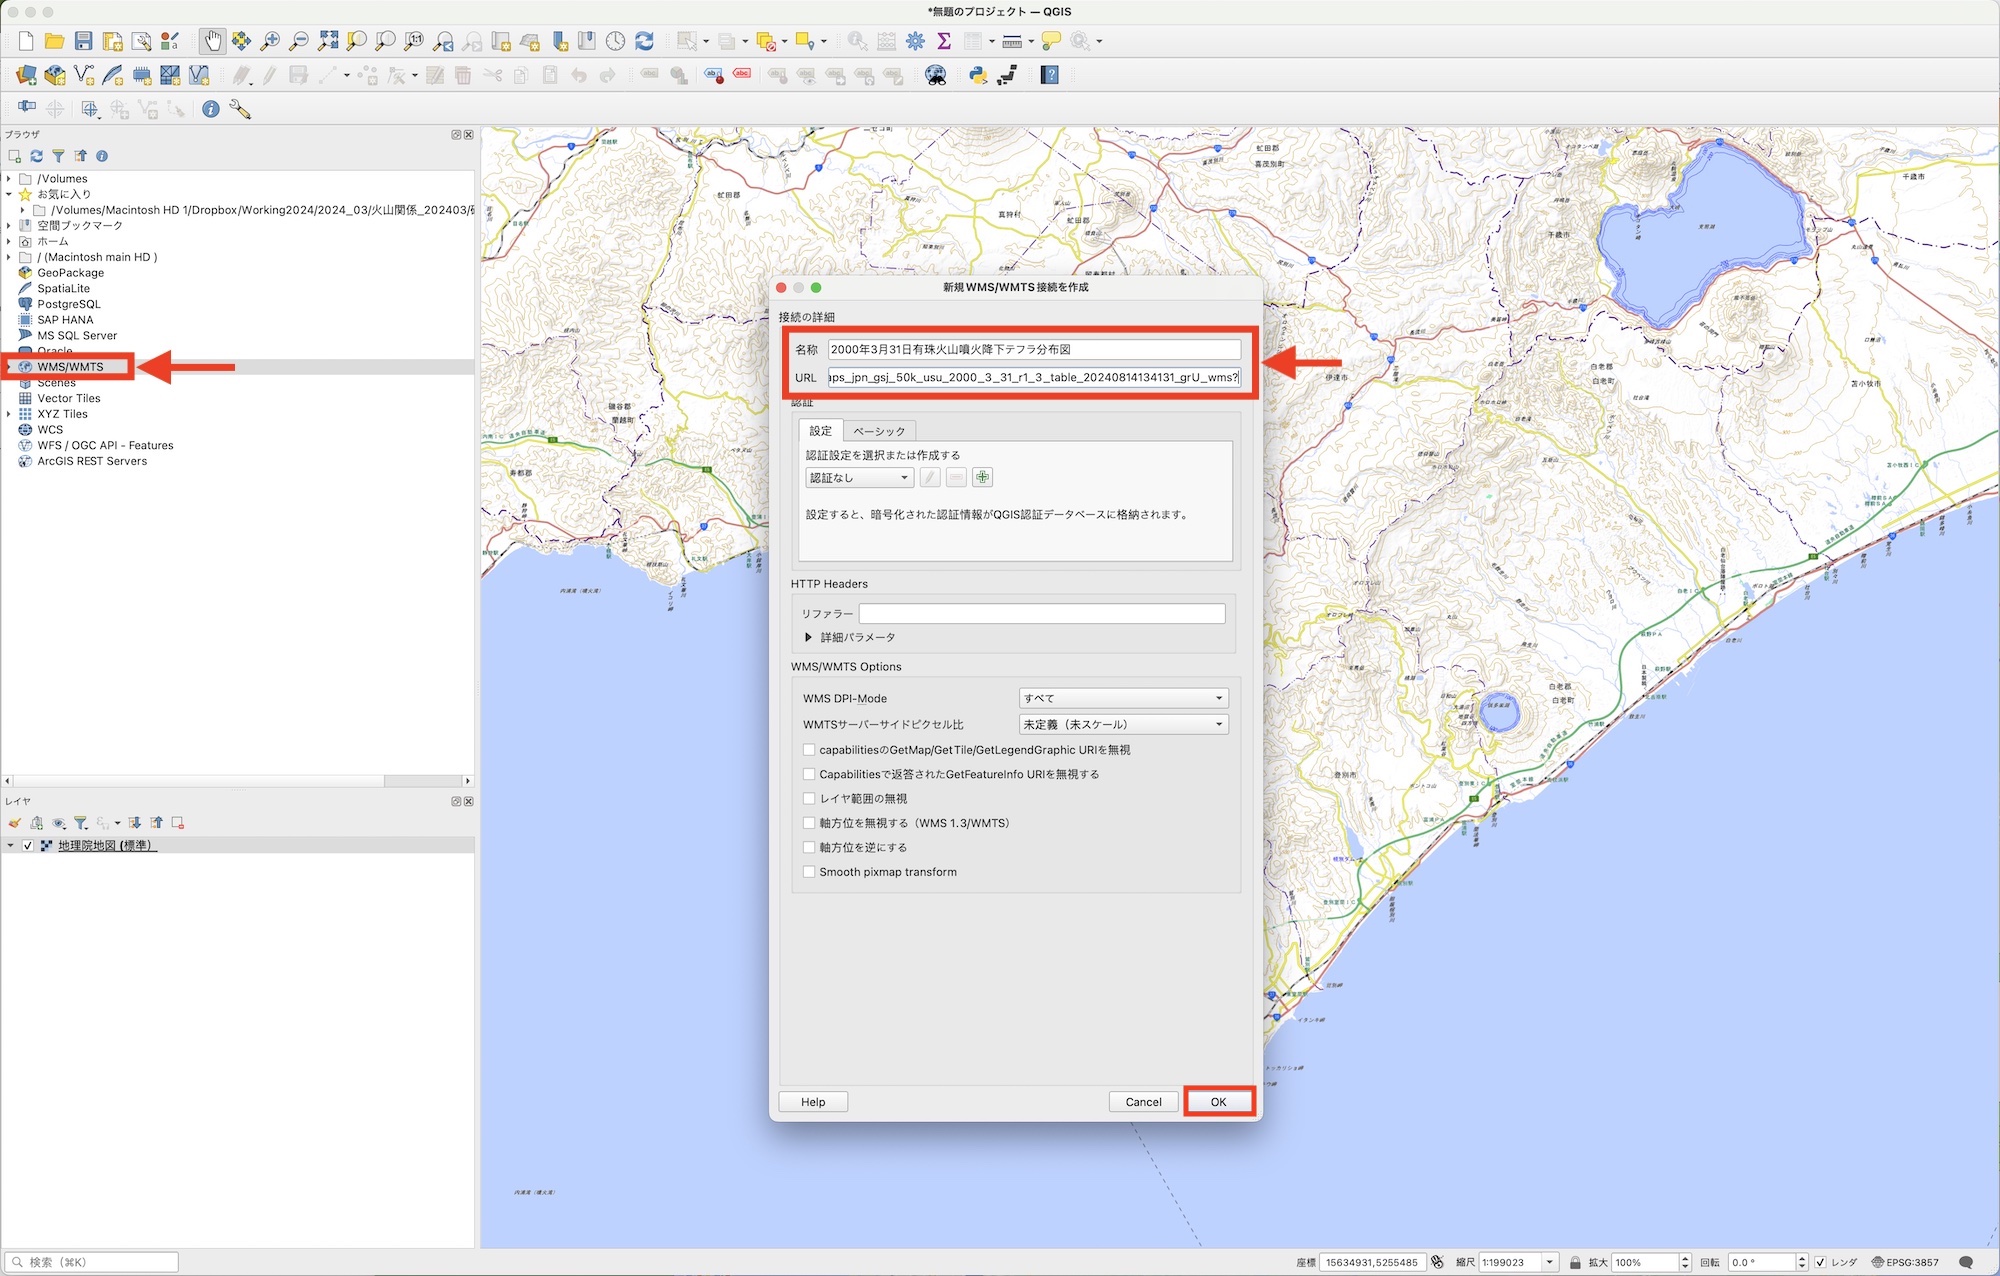Expand the /Volumes tree node

pos(9,179)
